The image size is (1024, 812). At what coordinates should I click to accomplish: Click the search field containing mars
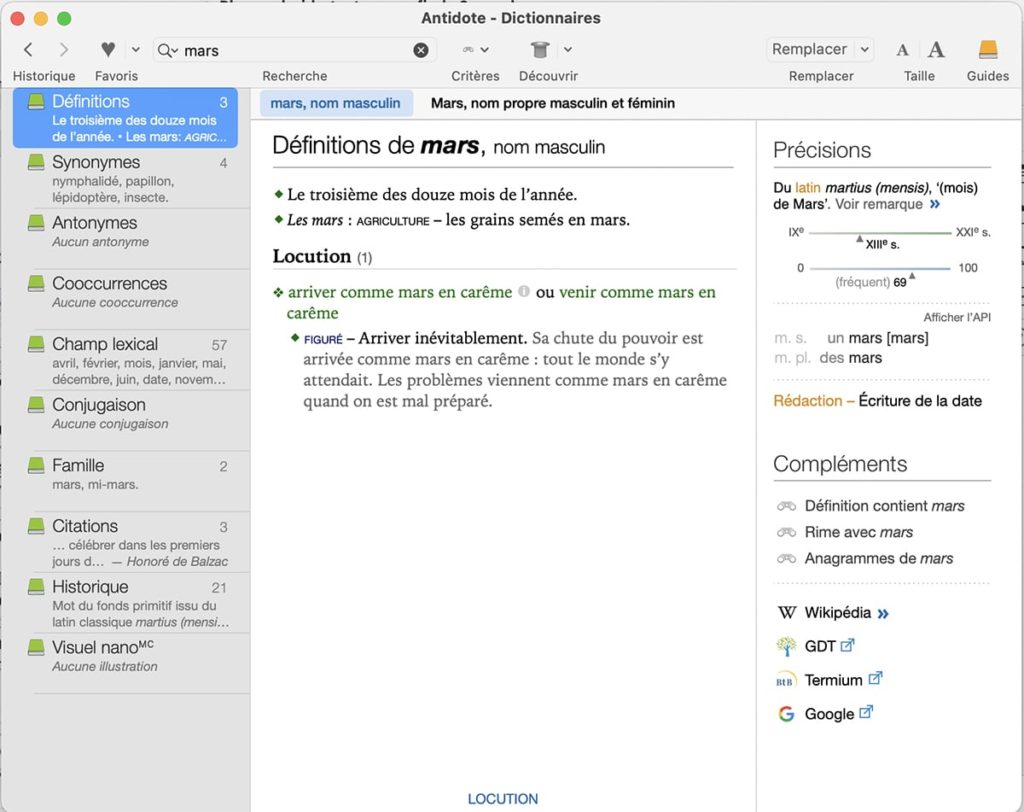(295, 50)
